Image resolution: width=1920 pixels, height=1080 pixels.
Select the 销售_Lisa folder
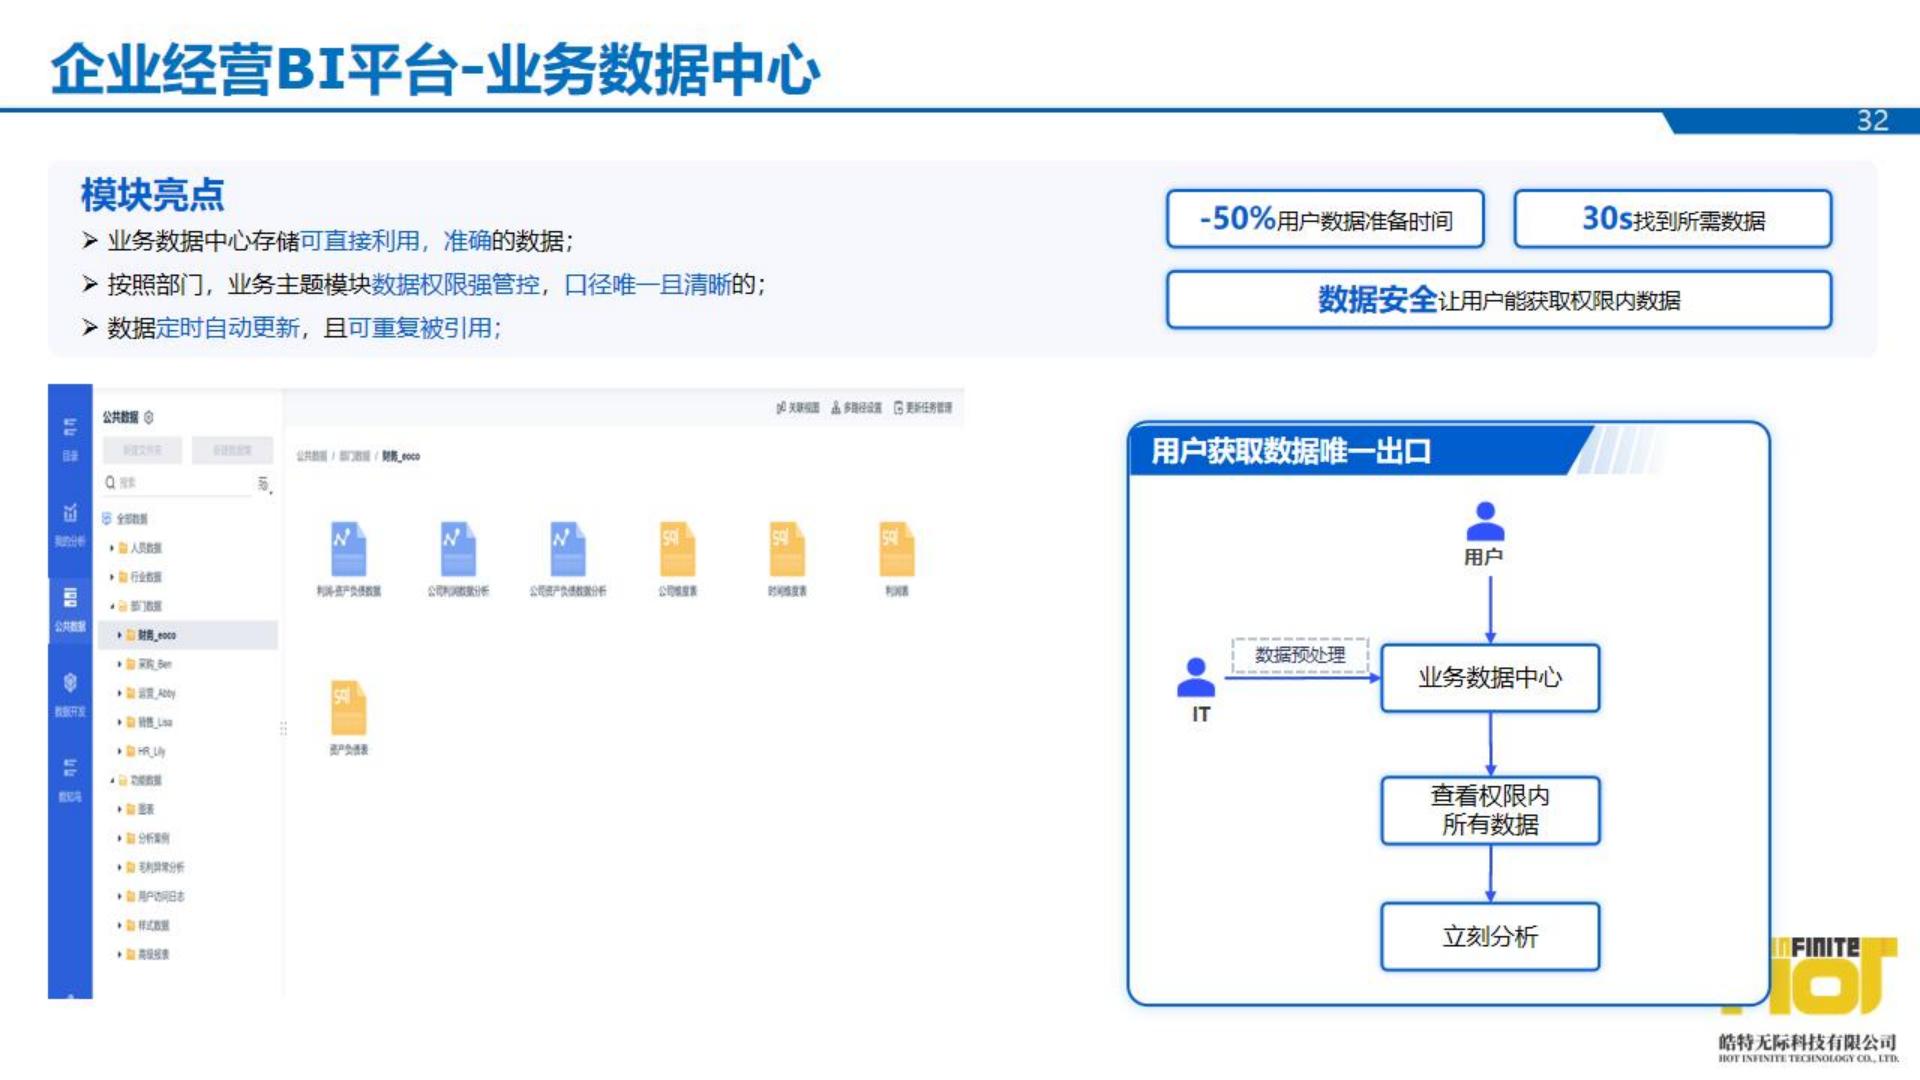coord(154,722)
